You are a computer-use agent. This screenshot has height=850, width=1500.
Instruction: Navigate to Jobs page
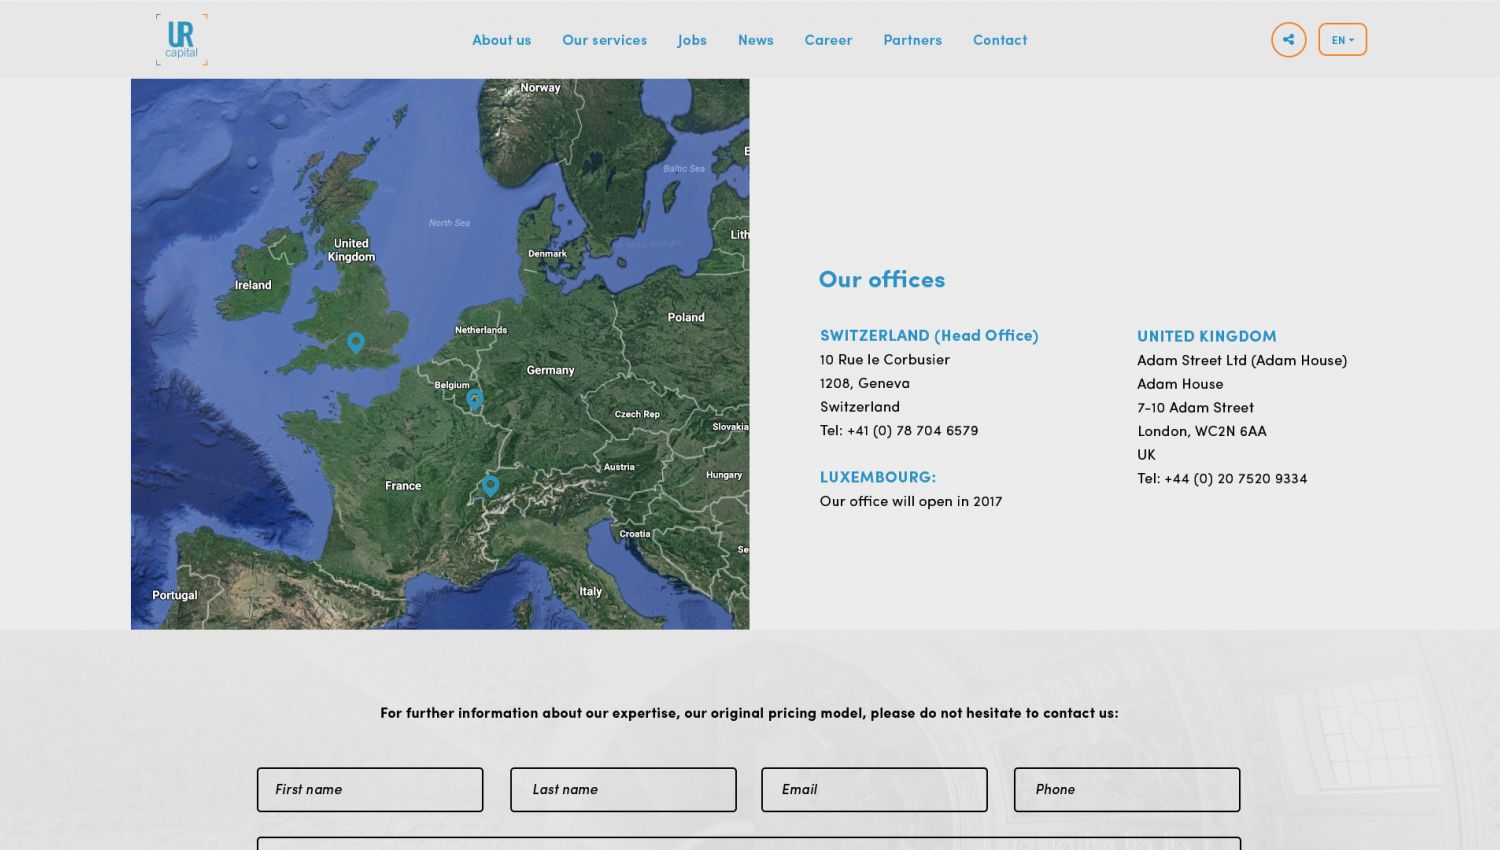(692, 40)
